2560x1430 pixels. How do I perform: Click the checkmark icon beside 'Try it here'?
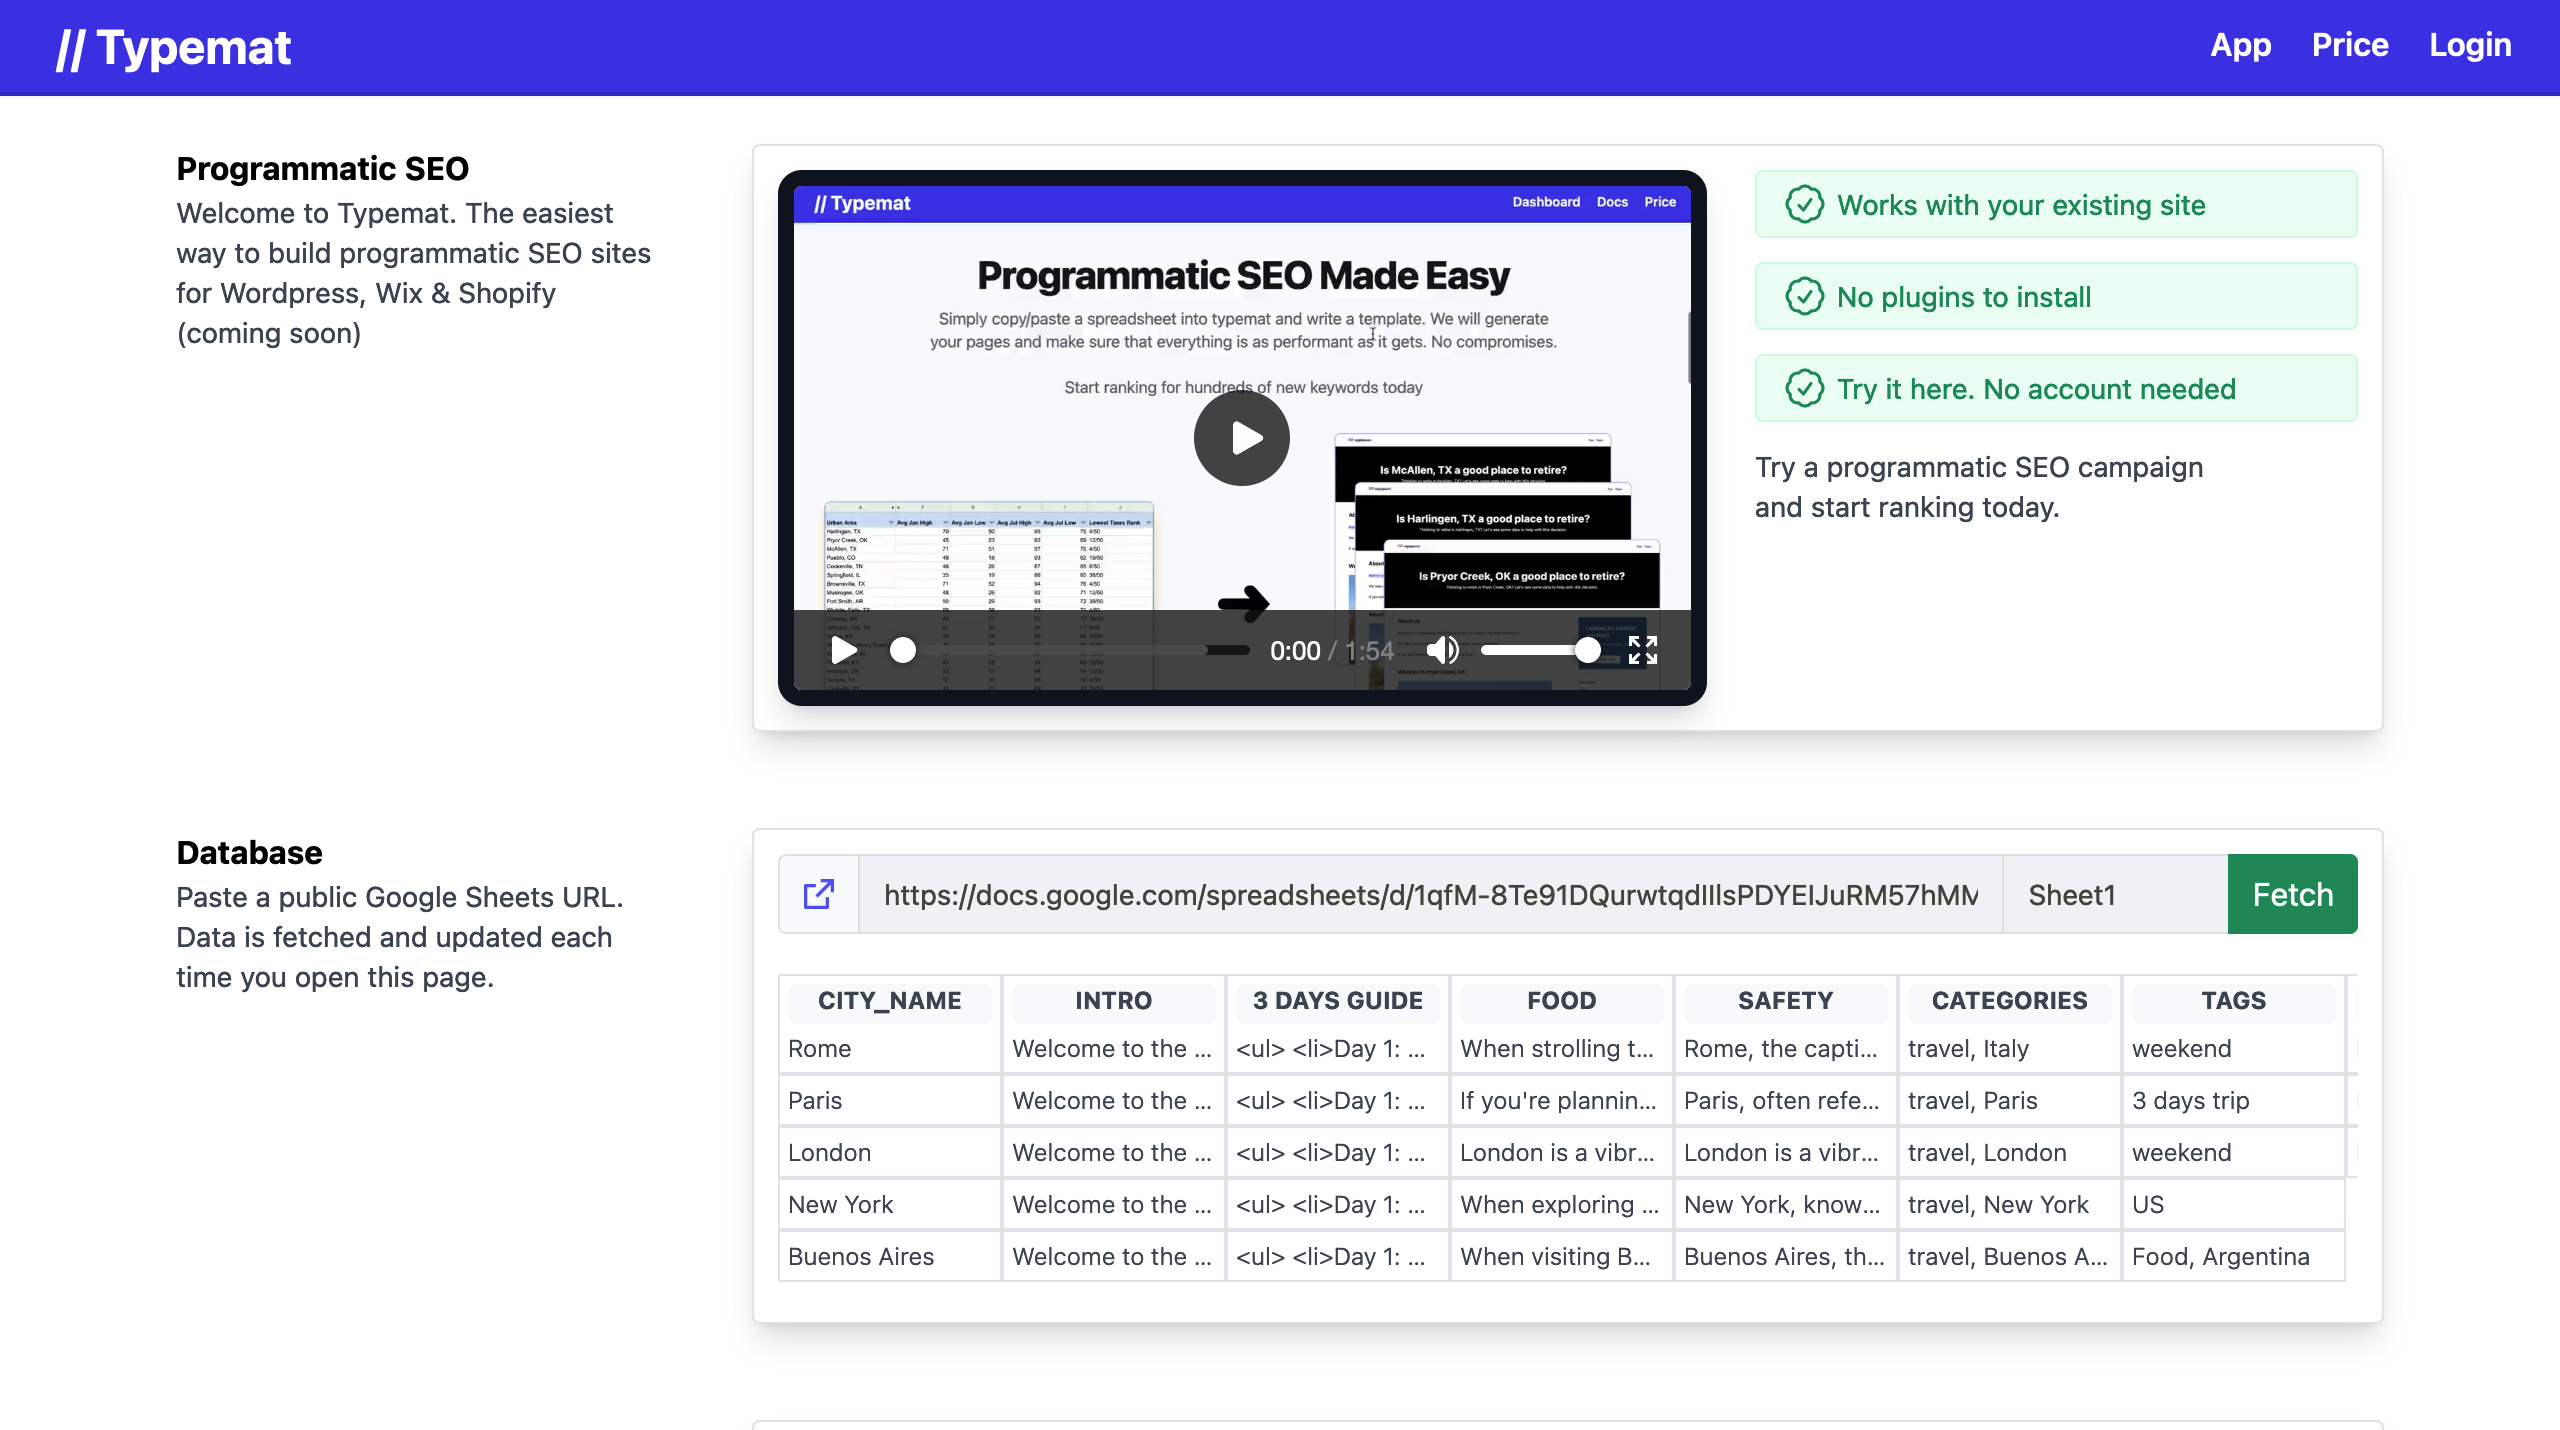tap(1804, 389)
